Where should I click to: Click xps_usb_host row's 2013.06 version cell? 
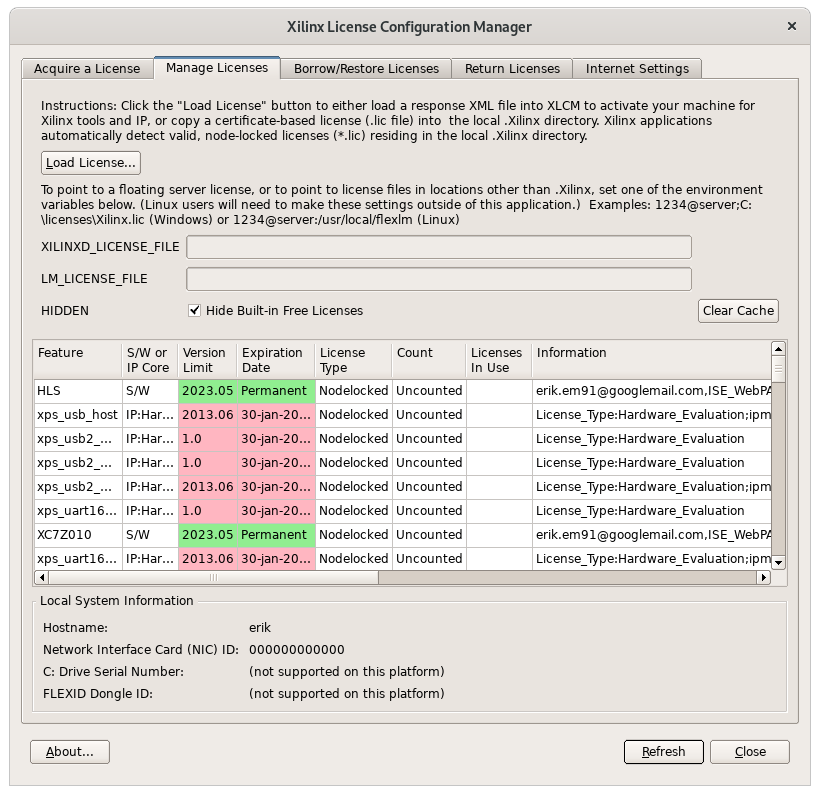[x=208, y=415]
